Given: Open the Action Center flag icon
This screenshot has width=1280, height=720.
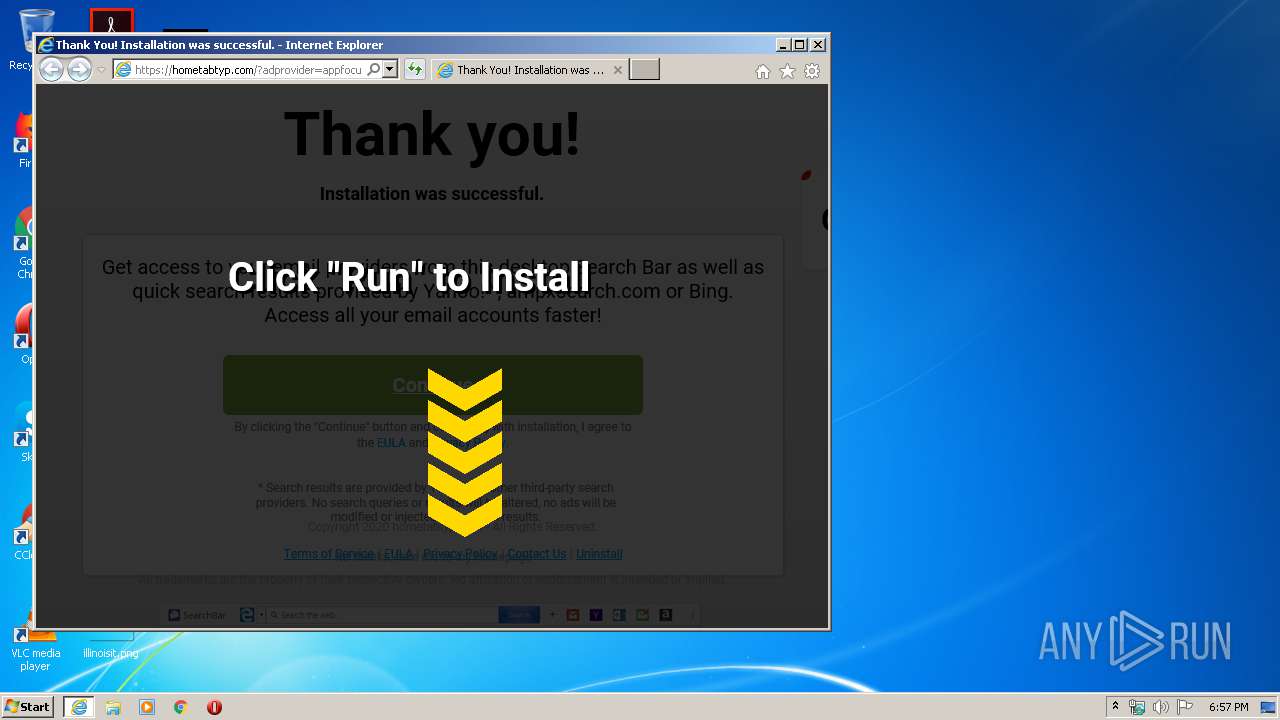Looking at the screenshot, I should 1185,707.
